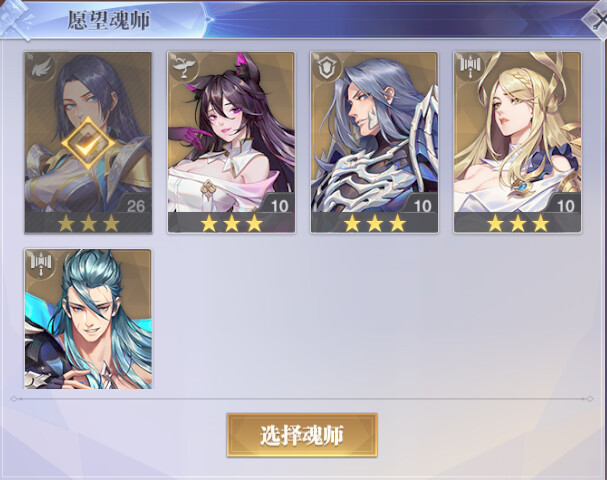This screenshot has height=480, width=607.
Task: Select the blonde soul master card
Action: (x=518, y=142)
